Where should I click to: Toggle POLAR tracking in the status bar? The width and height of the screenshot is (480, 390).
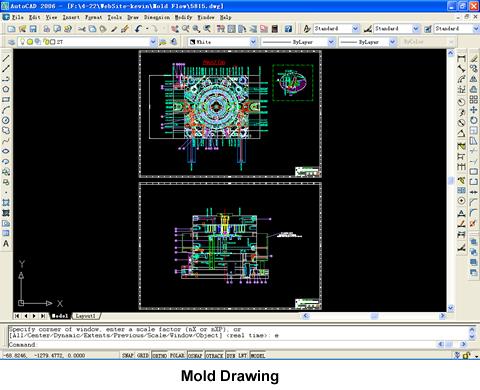click(x=177, y=355)
